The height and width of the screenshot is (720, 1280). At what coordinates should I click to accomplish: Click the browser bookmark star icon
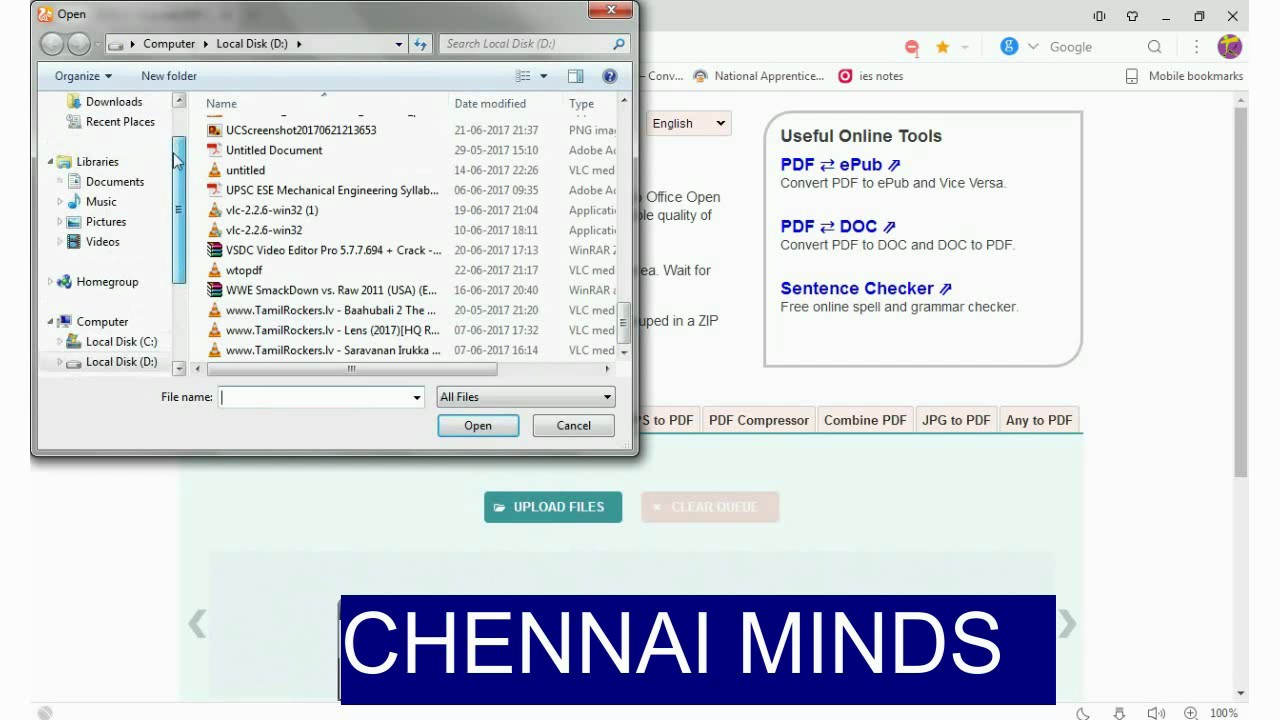(x=942, y=47)
